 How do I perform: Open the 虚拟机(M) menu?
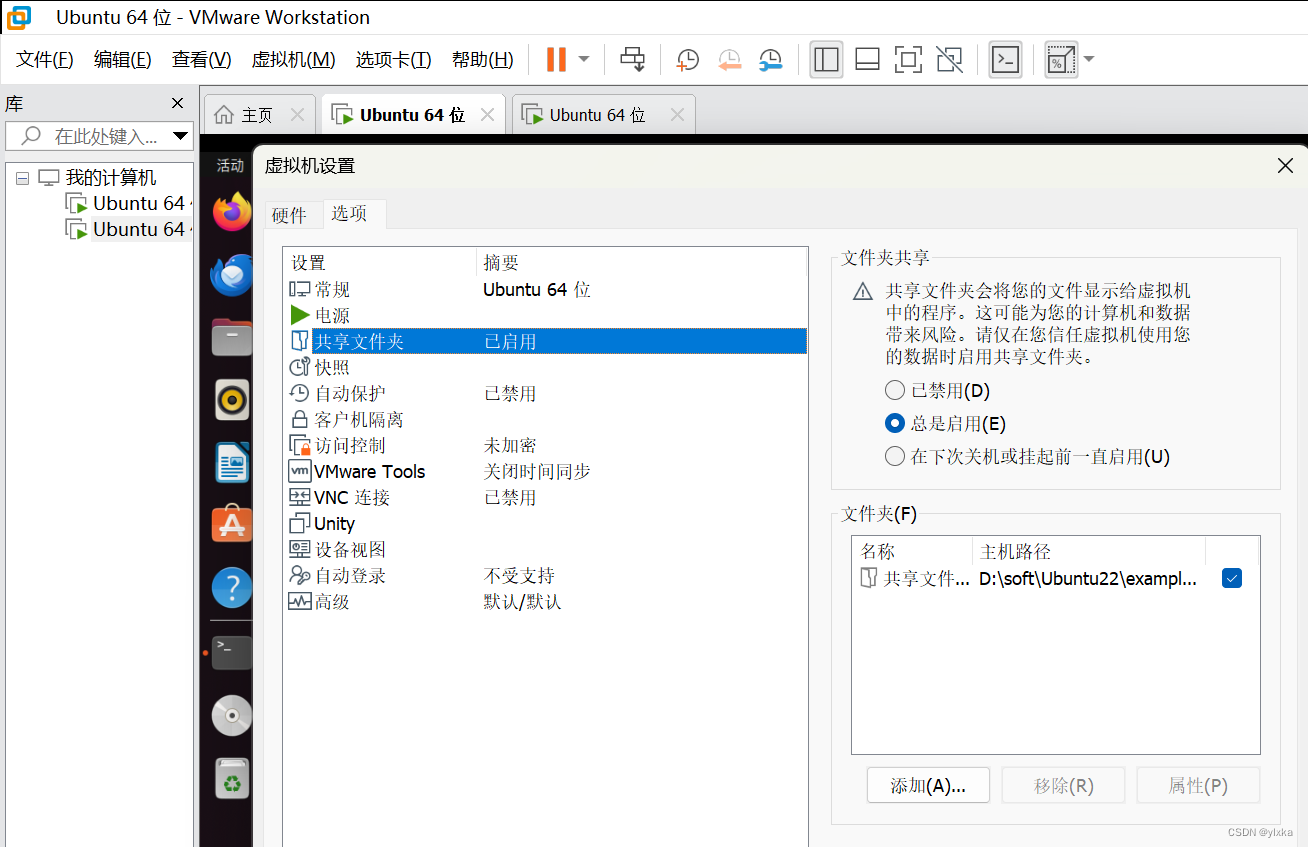point(293,60)
